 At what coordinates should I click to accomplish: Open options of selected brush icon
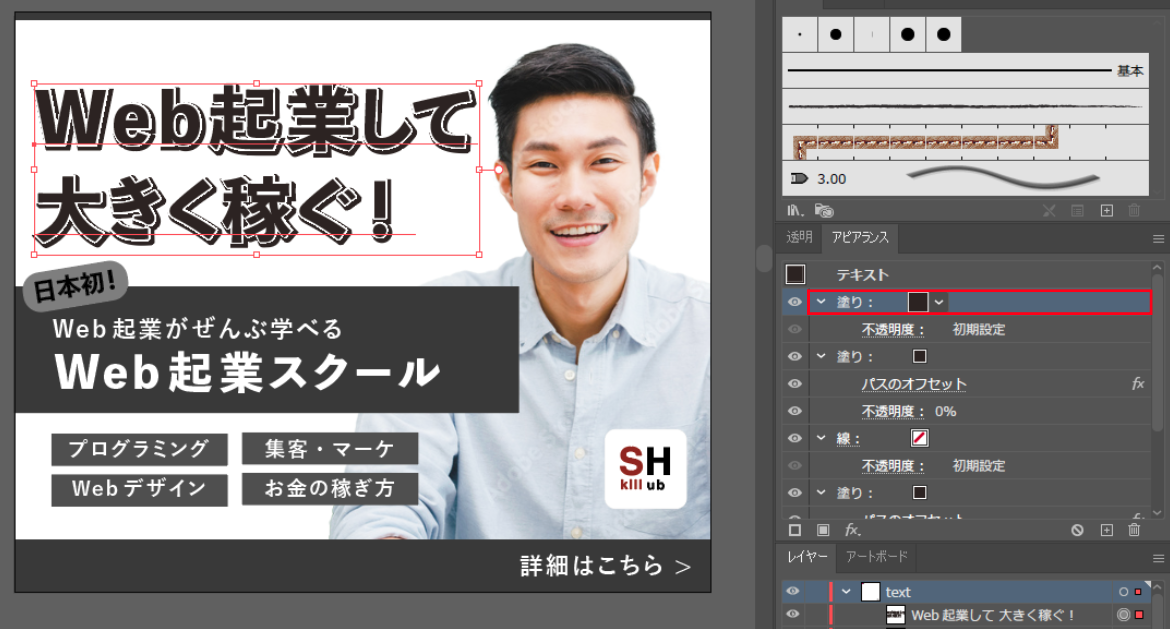(x=1077, y=210)
